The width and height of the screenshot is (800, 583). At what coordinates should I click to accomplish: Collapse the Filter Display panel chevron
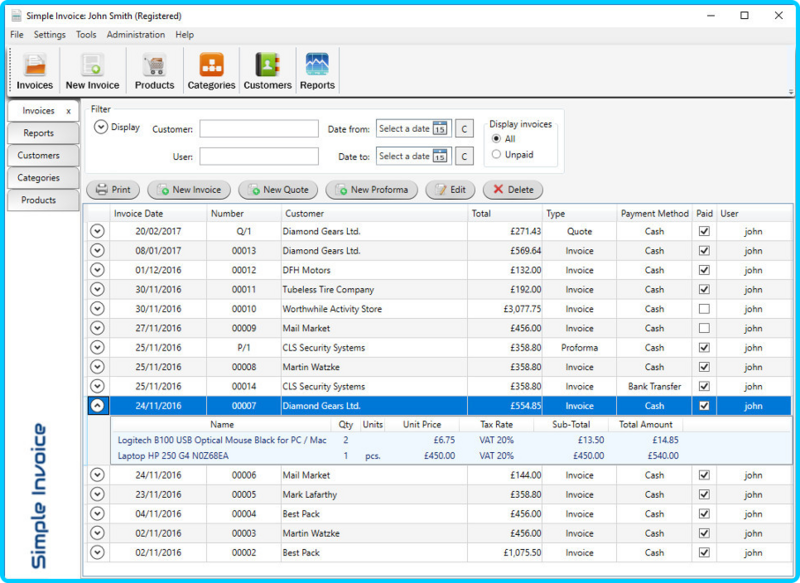coord(101,127)
